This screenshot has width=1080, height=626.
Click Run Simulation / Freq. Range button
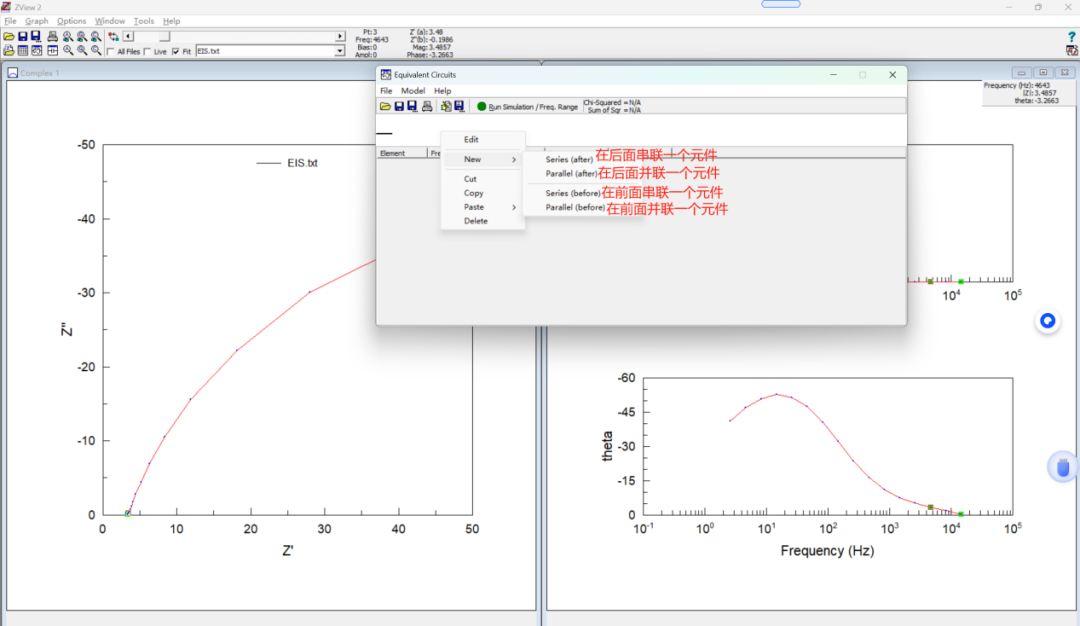point(527,107)
